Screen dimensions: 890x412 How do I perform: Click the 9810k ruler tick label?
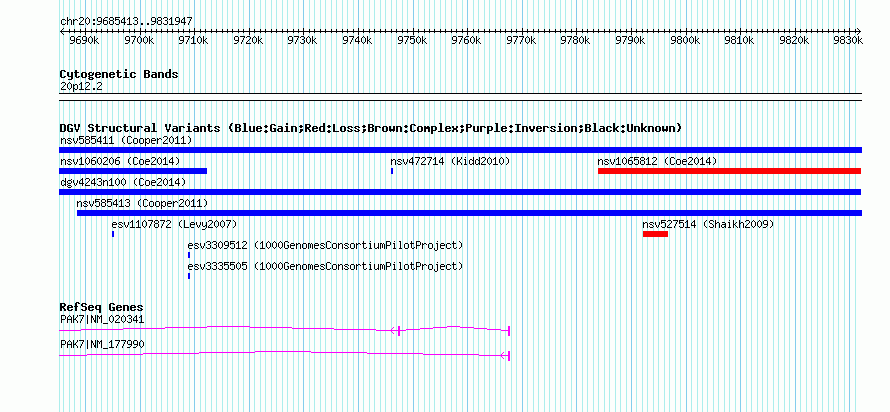[x=740, y=40]
